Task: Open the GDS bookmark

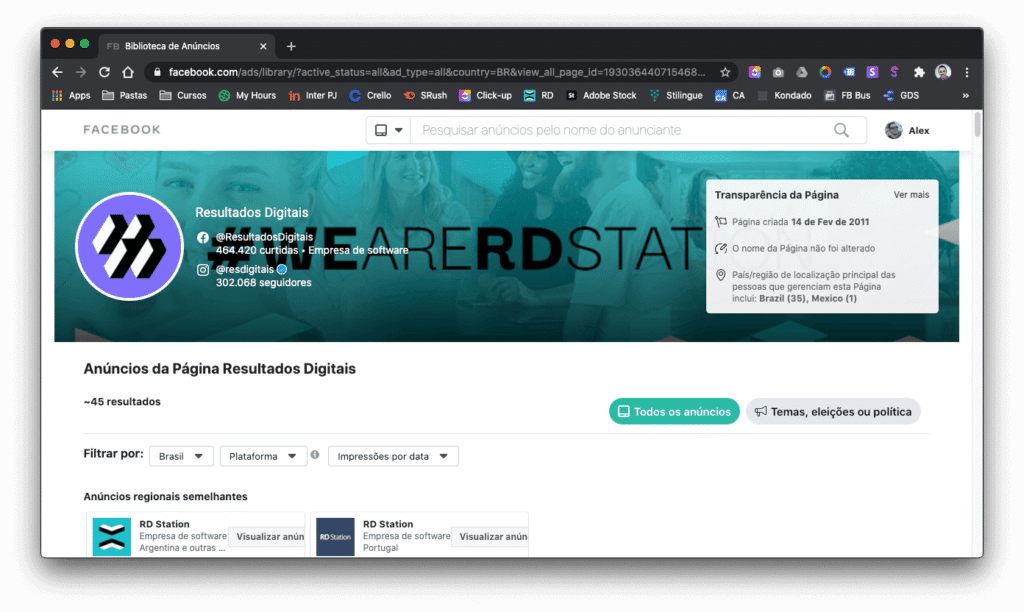Action: coord(901,95)
